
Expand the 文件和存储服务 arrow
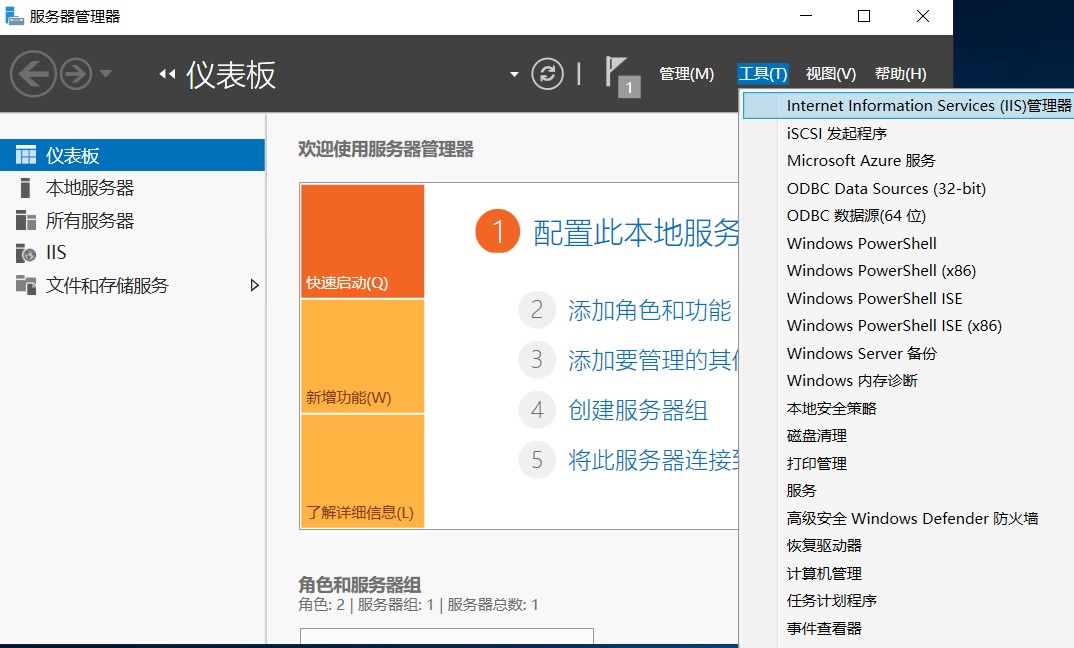[x=255, y=285]
